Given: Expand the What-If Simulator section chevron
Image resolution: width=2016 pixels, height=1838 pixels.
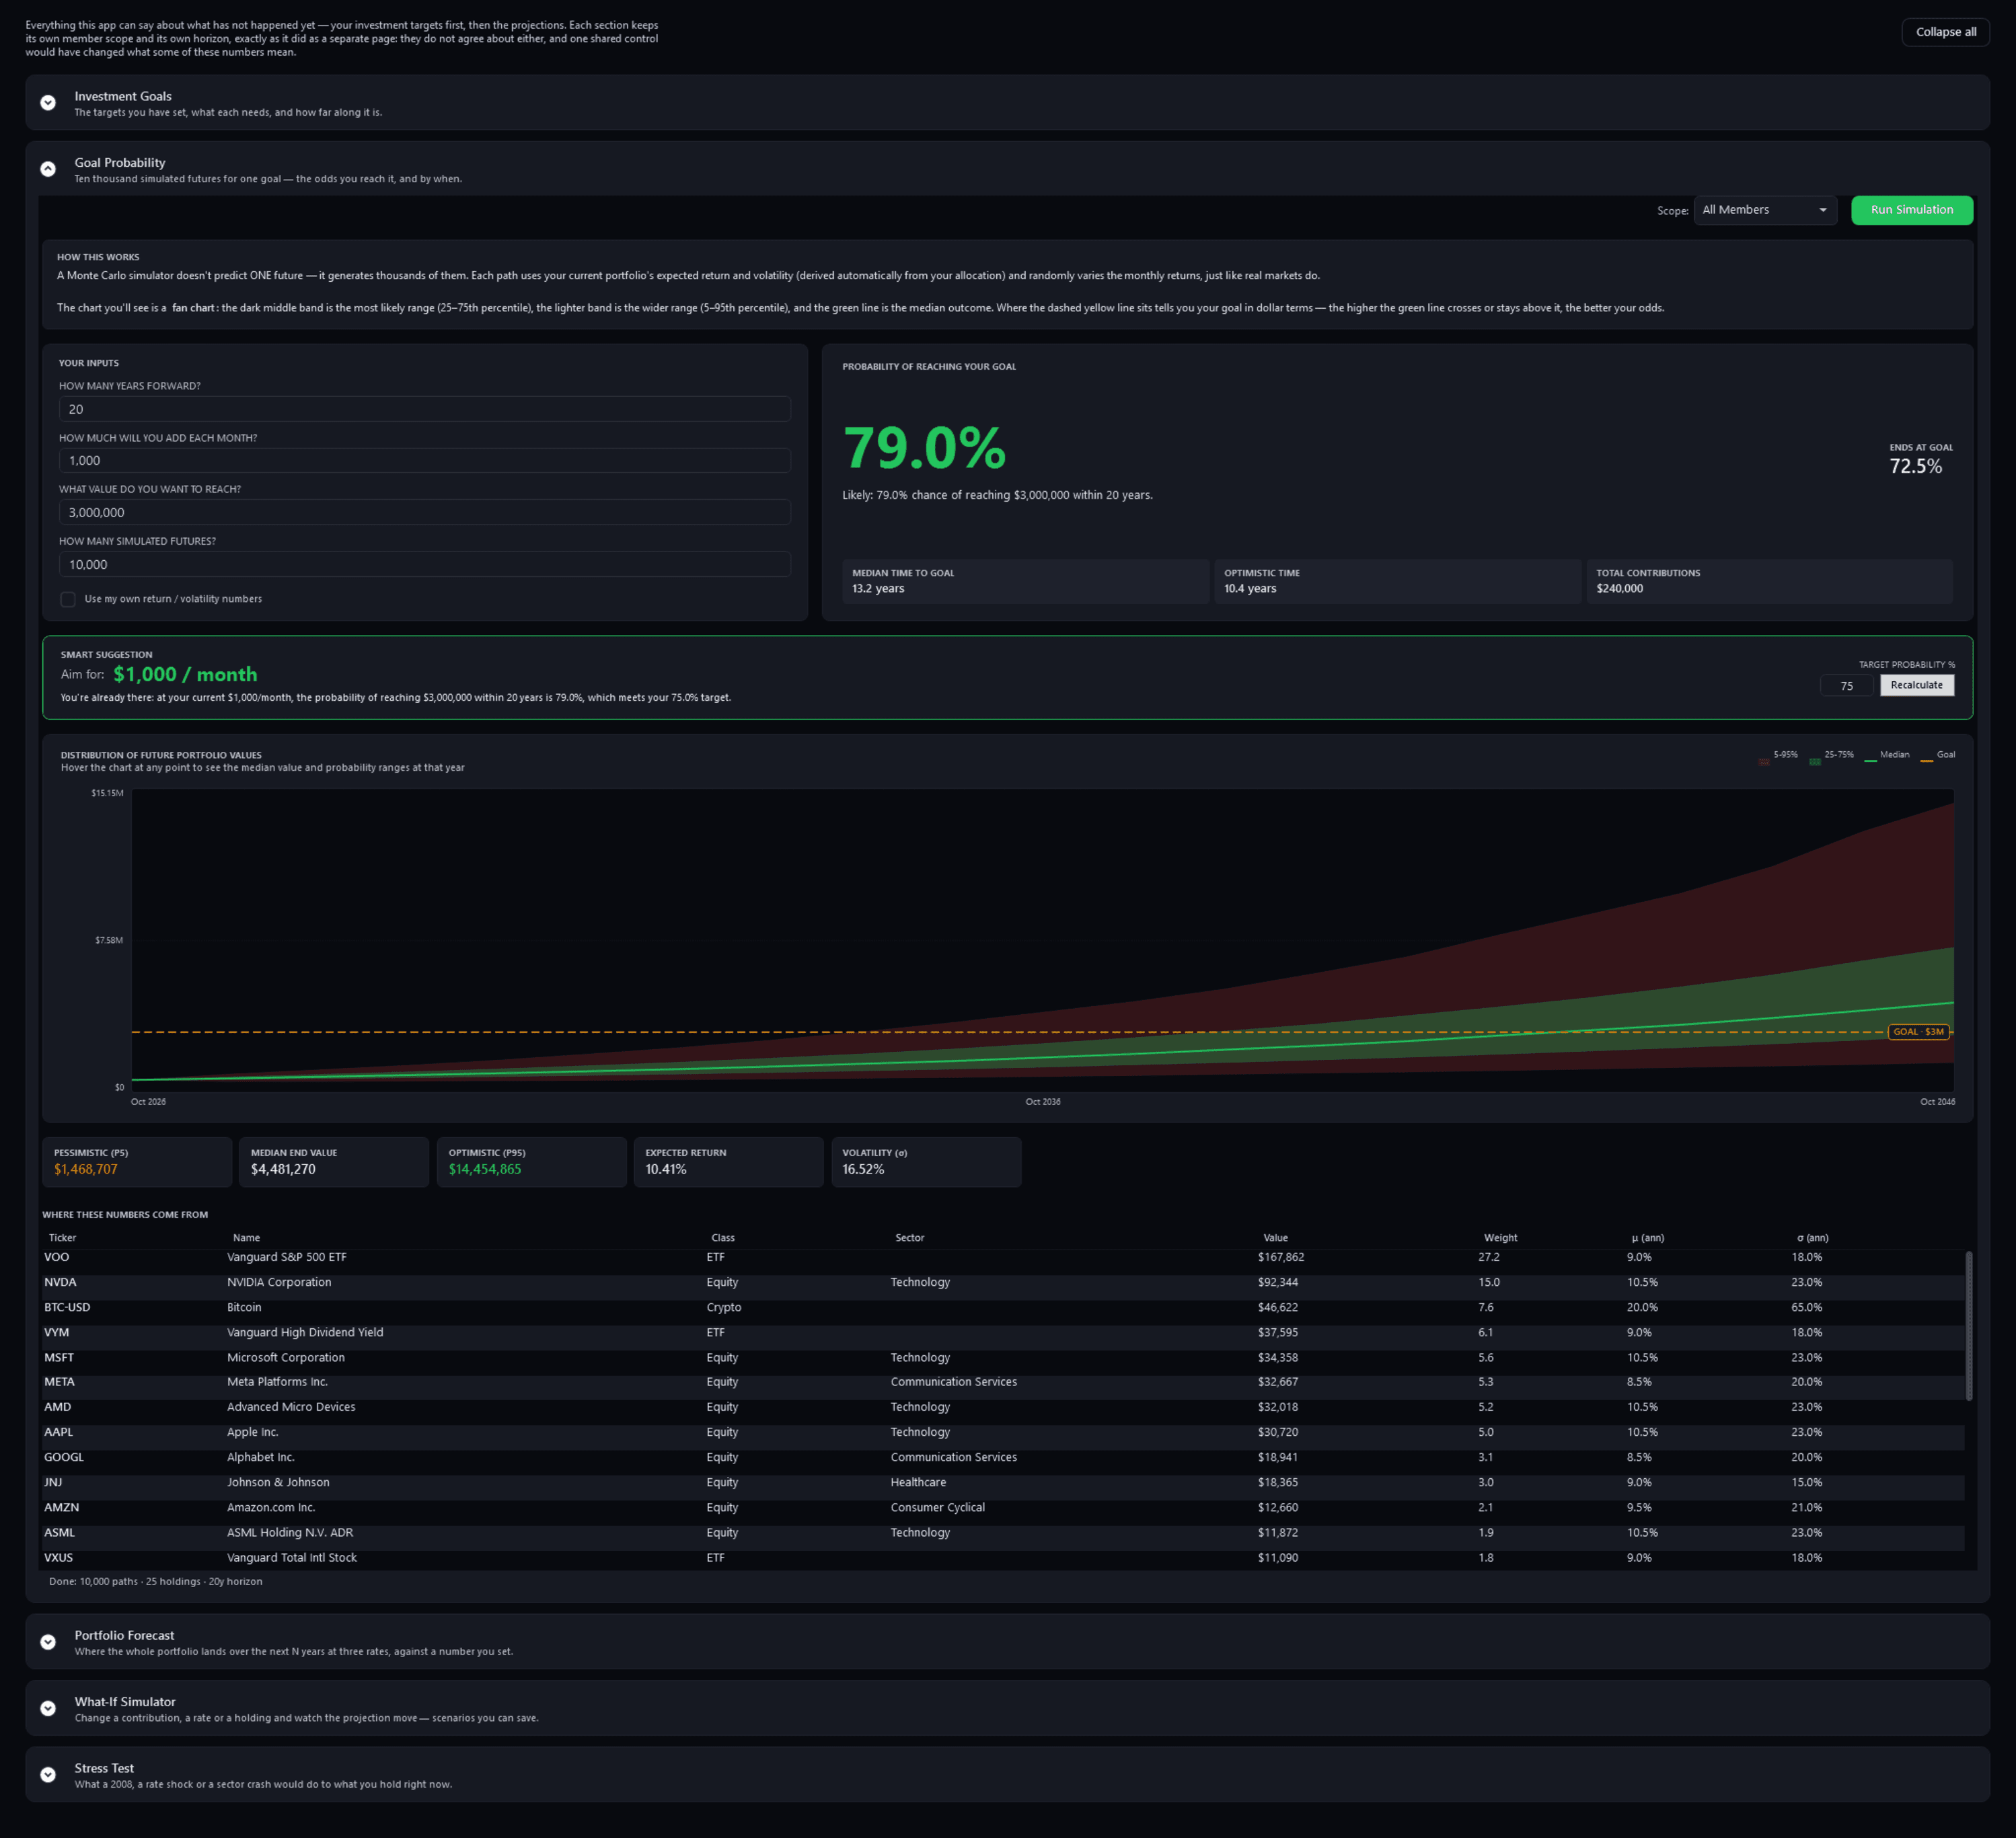Looking at the screenshot, I should tap(48, 1708).
